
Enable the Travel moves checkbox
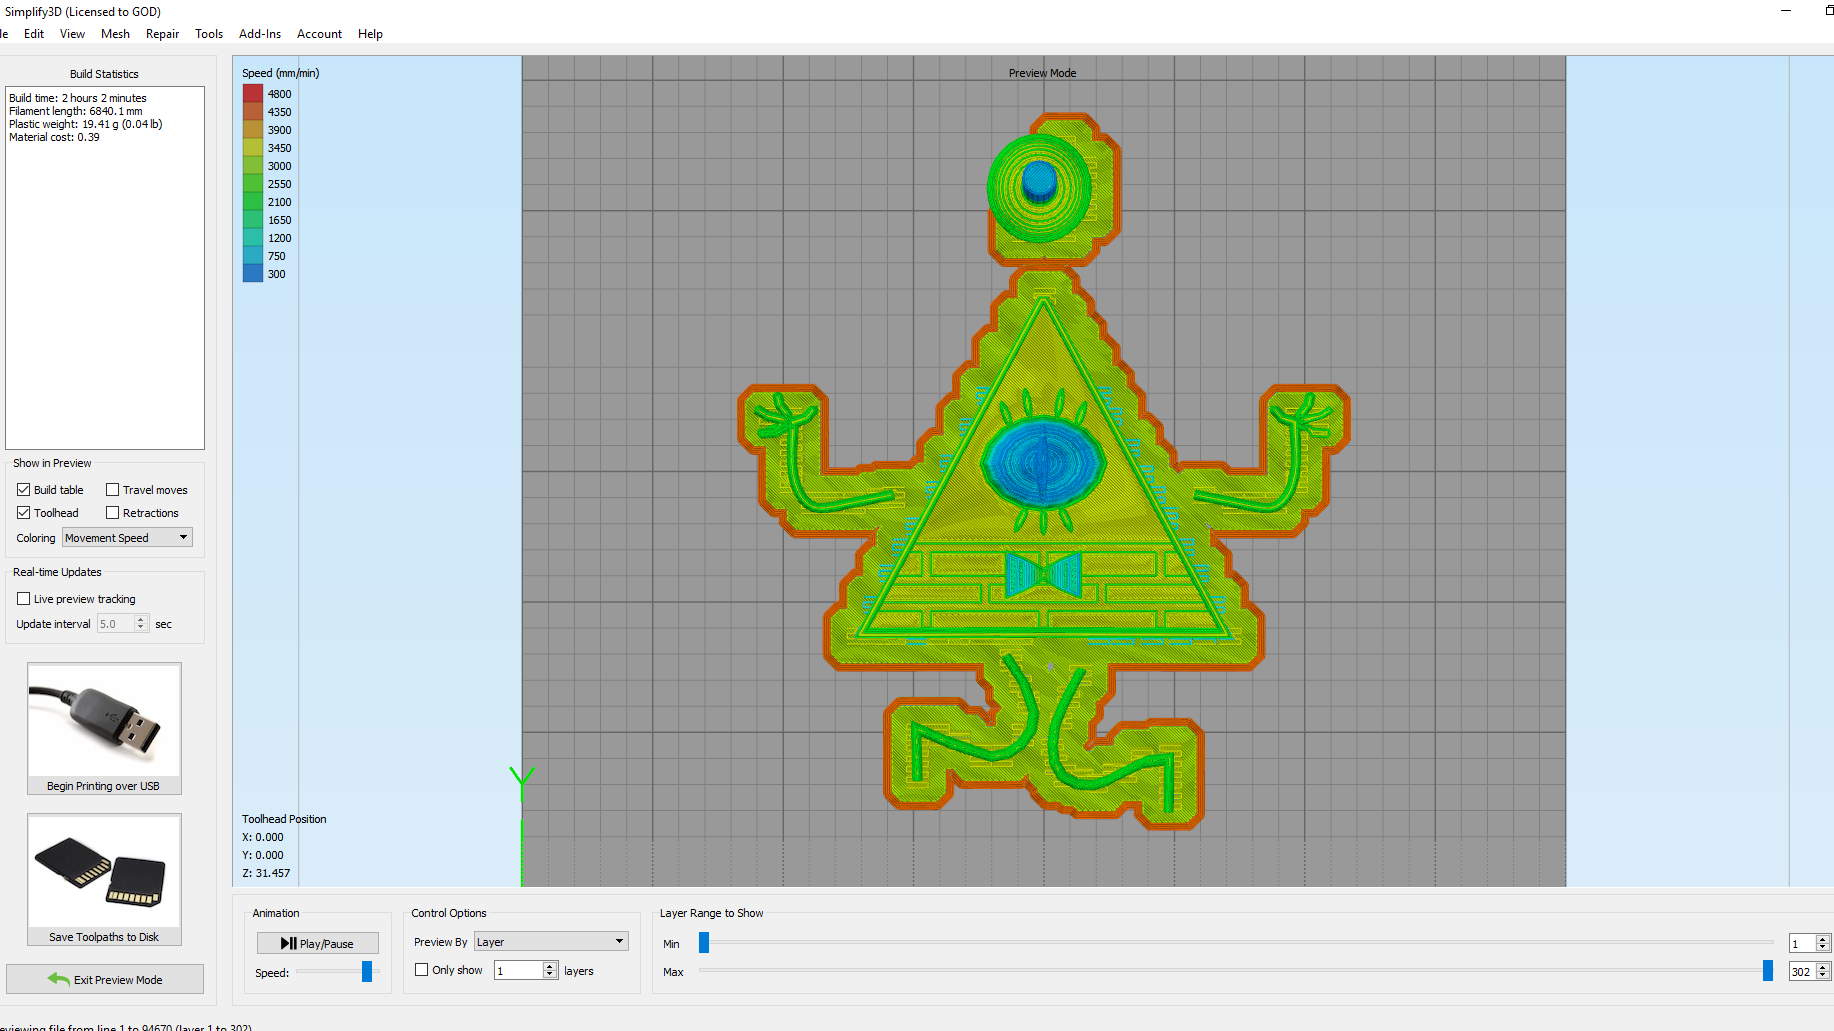pos(112,489)
